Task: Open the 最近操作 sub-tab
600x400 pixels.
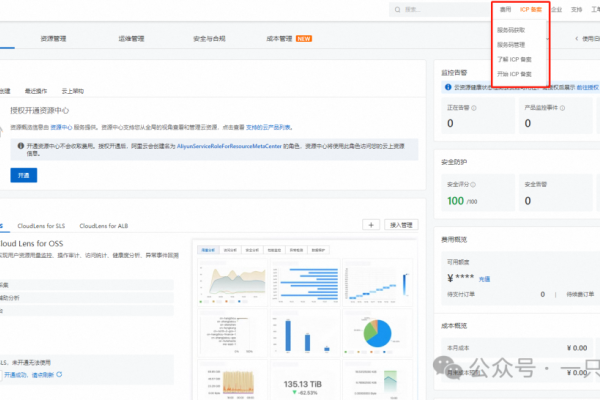Action: coord(36,91)
